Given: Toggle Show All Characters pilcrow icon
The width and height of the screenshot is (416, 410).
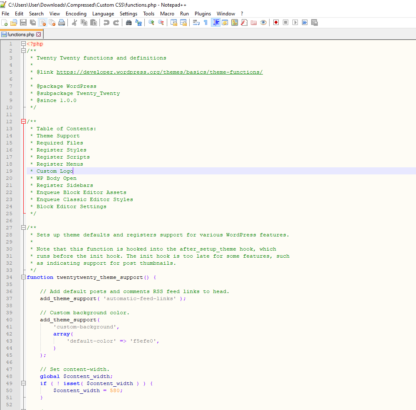Looking at the screenshot, I should point(206,23).
